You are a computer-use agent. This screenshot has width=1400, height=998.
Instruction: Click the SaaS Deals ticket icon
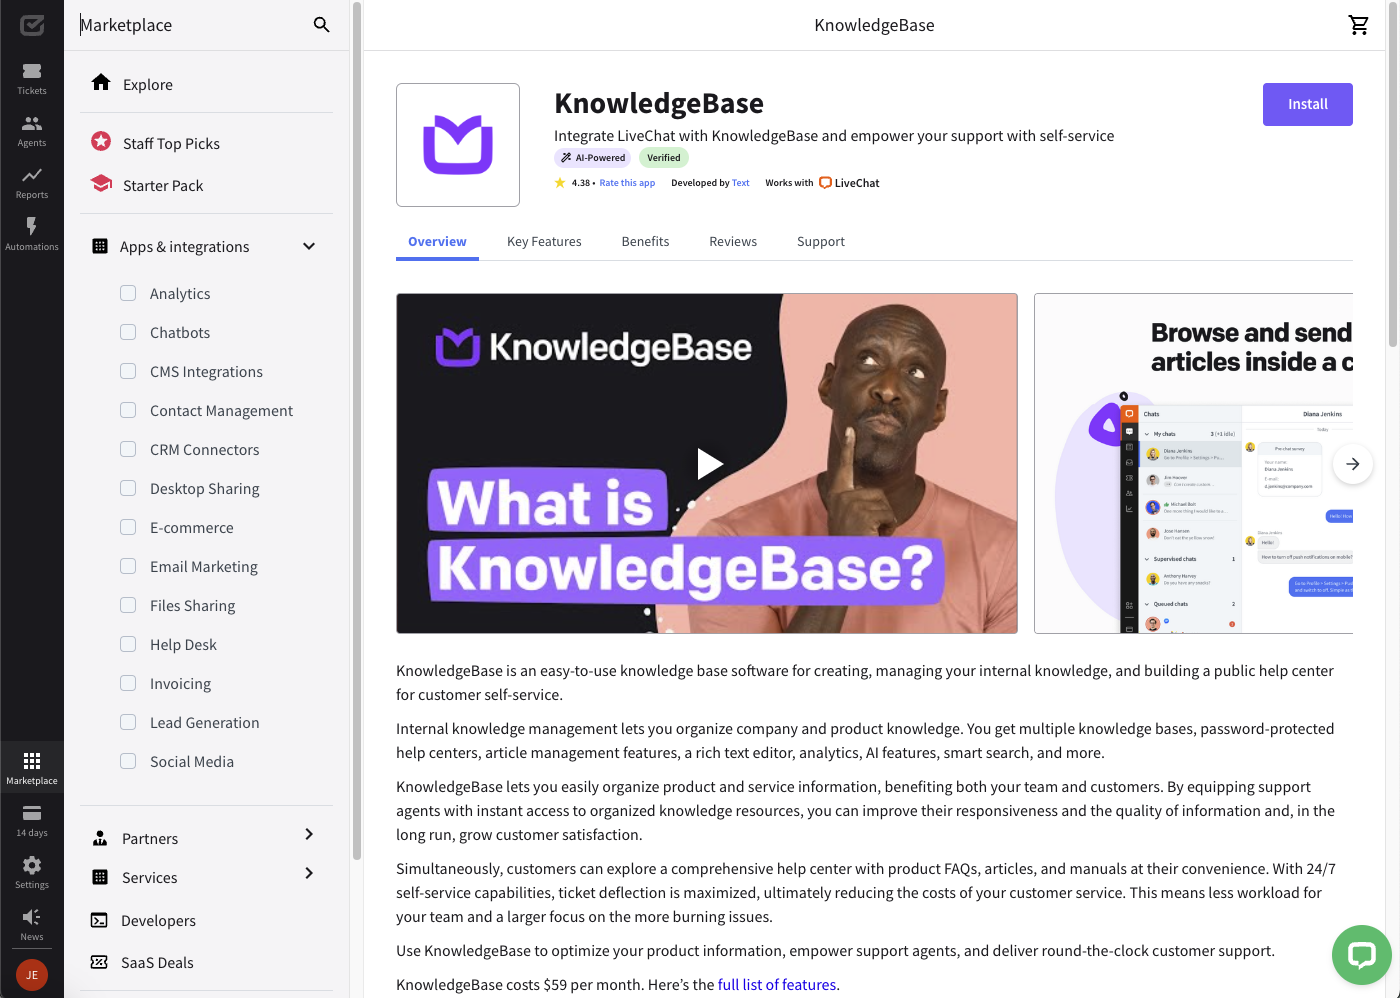(x=99, y=962)
